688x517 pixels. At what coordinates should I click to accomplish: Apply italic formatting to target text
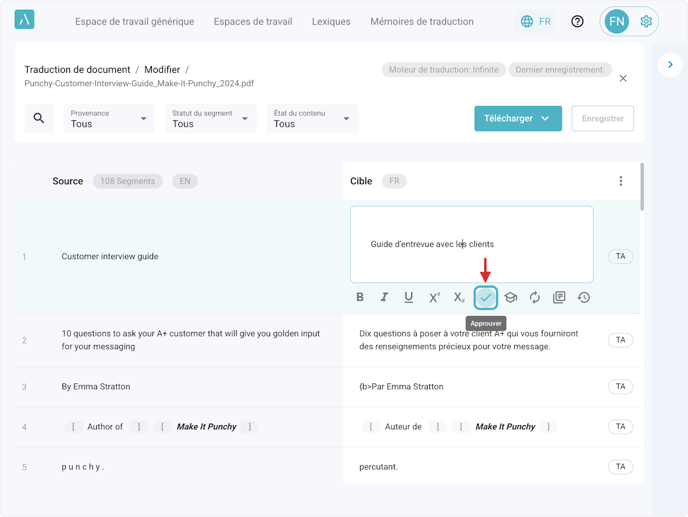tap(384, 297)
